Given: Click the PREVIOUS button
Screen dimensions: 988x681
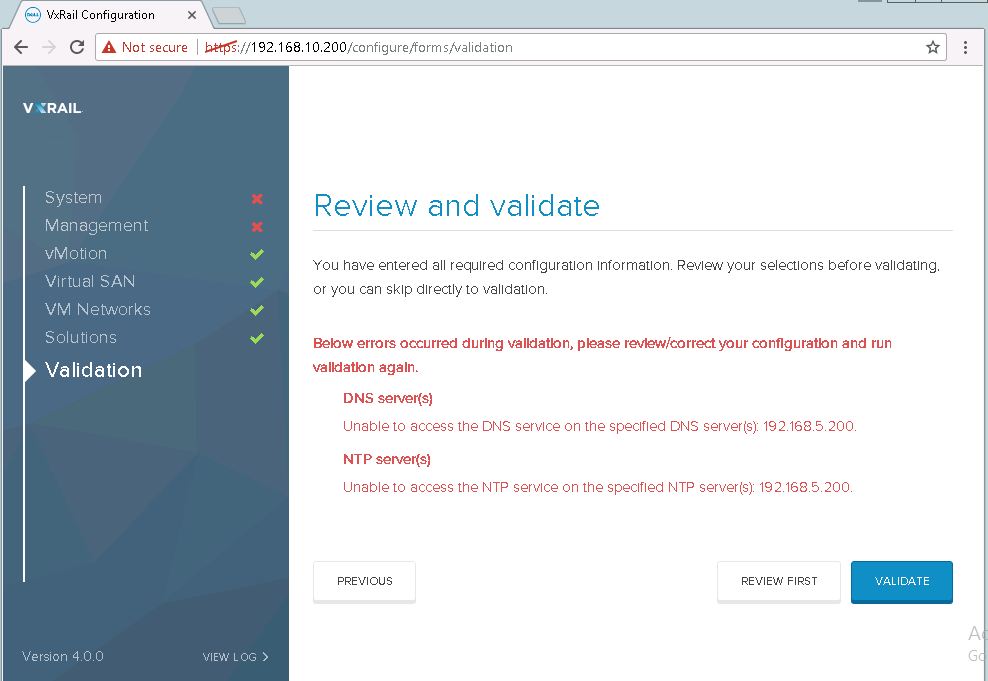Looking at the screenshot, I should pos(364,581).
